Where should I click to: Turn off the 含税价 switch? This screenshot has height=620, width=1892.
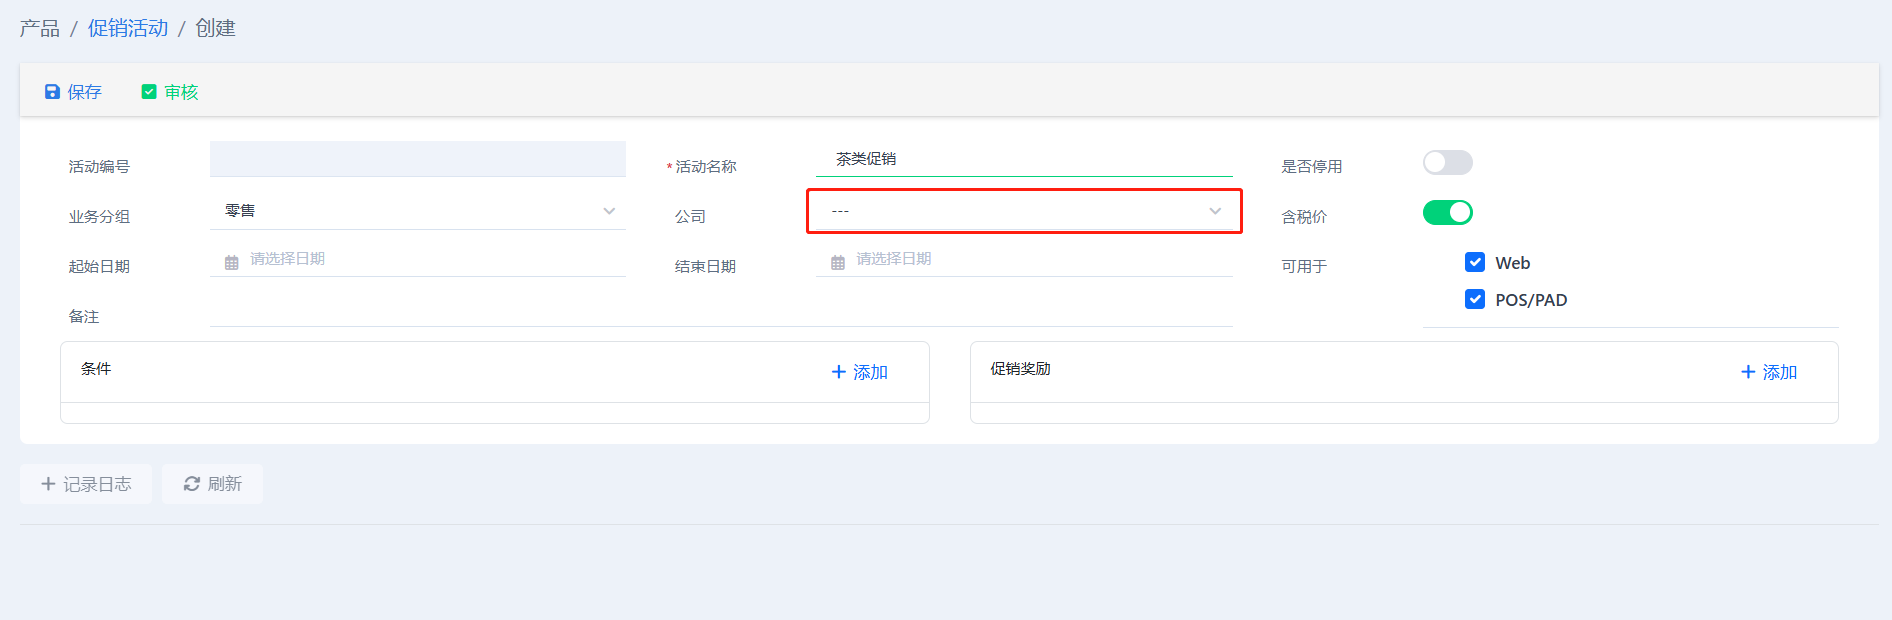1448,212
